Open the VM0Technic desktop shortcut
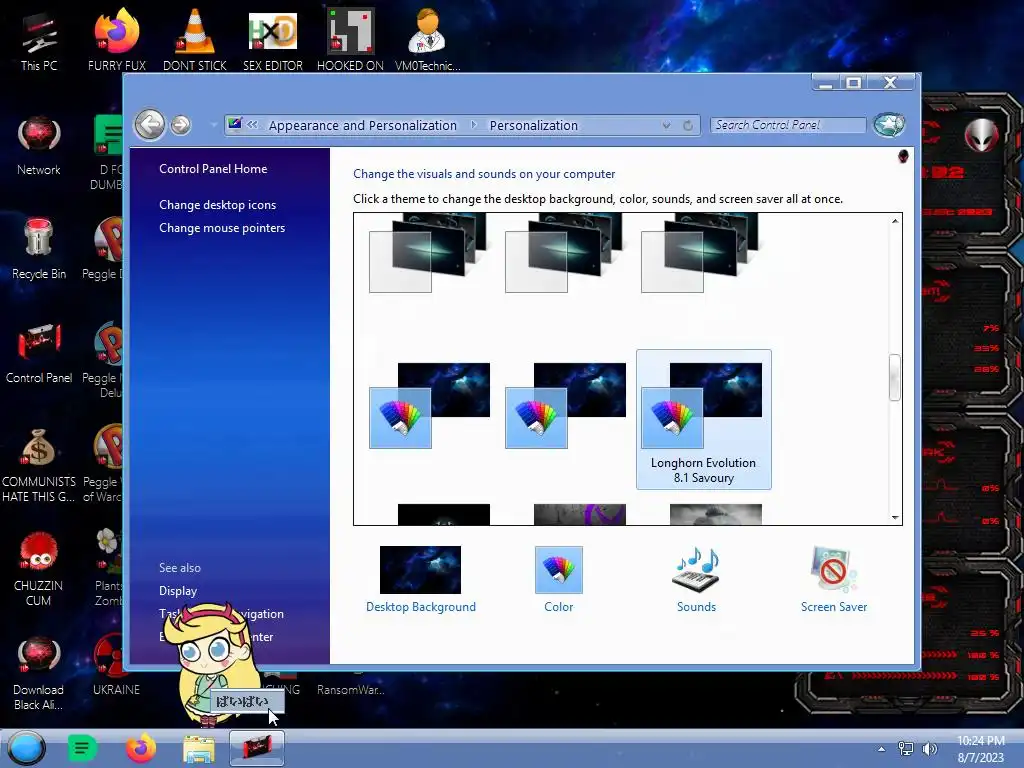This screenshot has width=1024, height=768. 427,40
